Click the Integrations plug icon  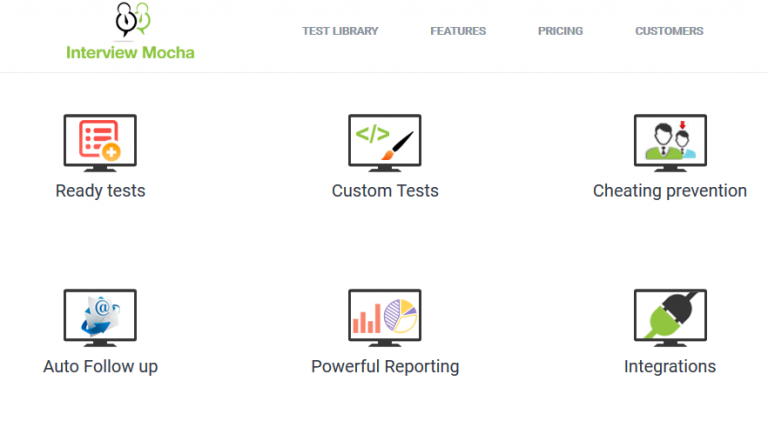click(670, 315)
